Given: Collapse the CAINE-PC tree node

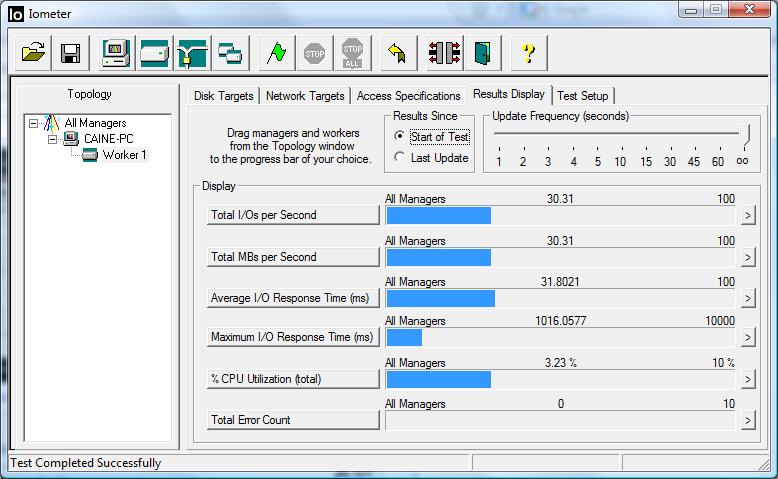Looking at the screenshot, I should (x=52, y=139).
